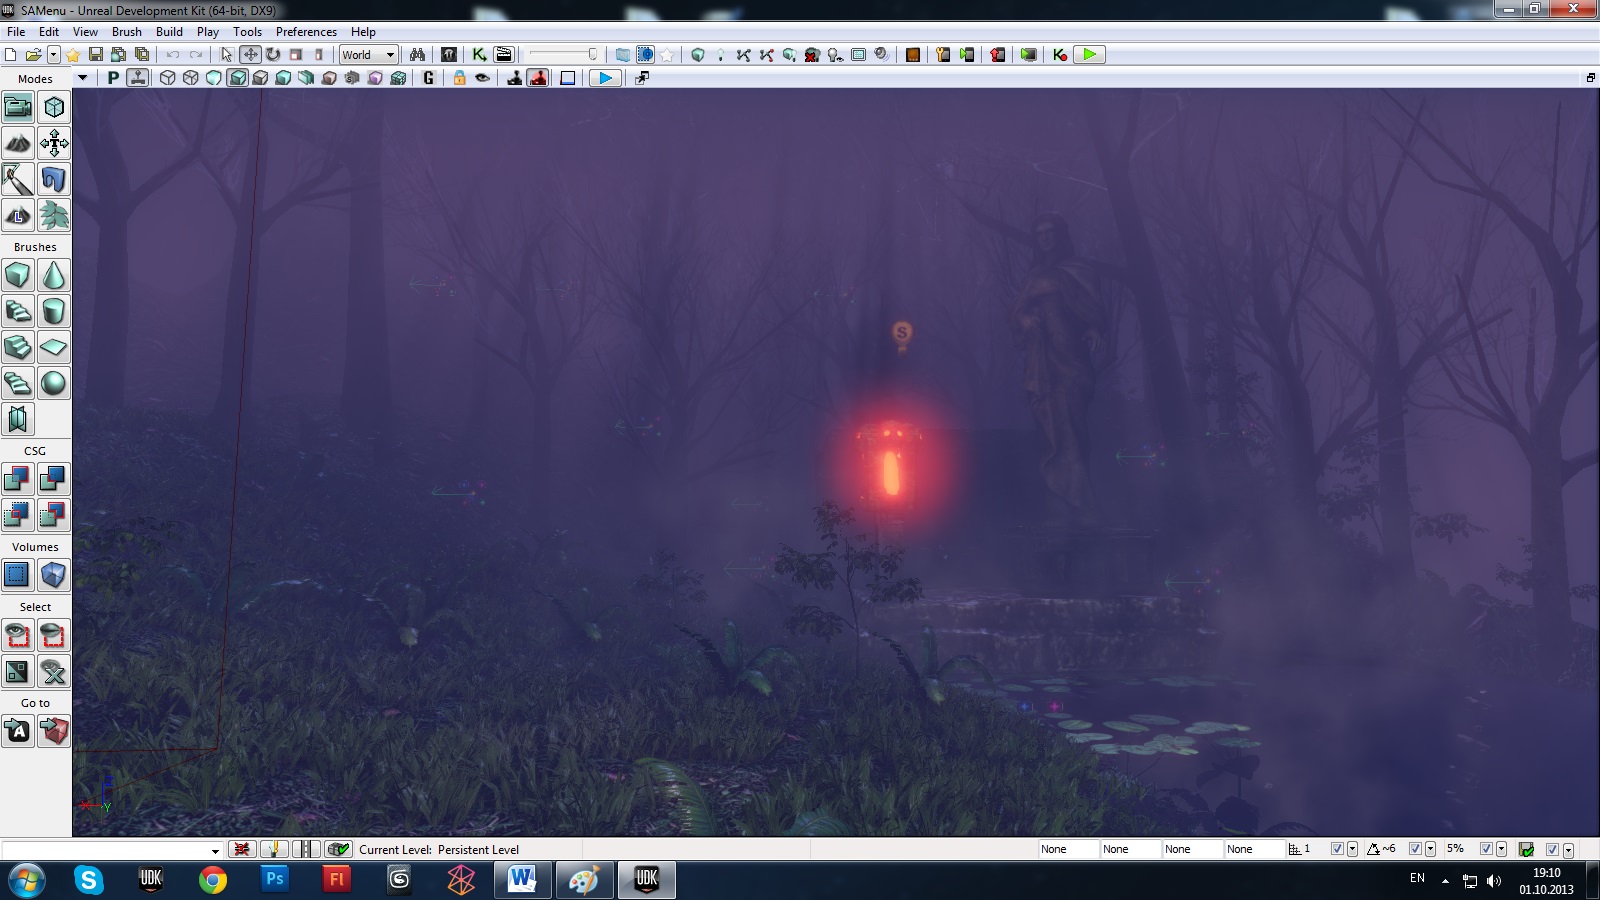
Task: Open the Build menu
Action: pyautogui.click(x=169, y=32)
